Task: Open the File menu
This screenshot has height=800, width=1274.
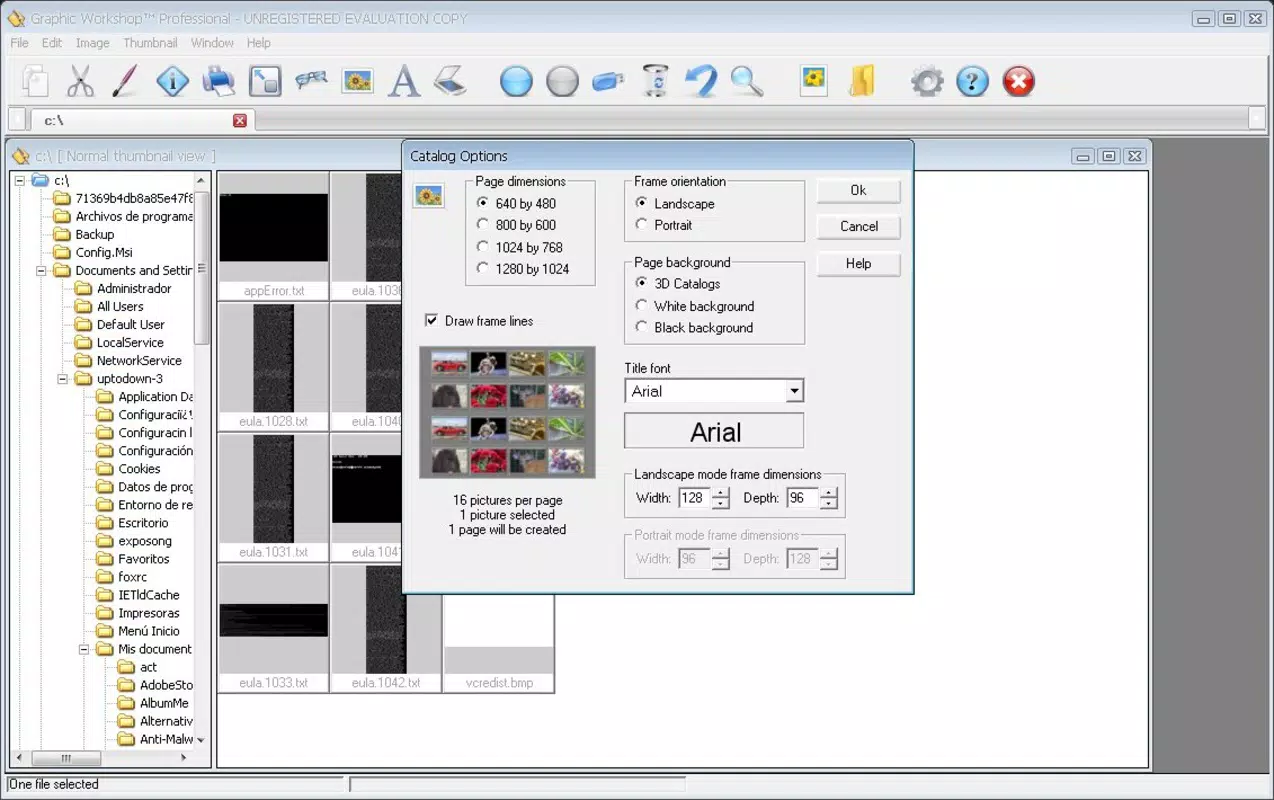Action: coord(20,43)
